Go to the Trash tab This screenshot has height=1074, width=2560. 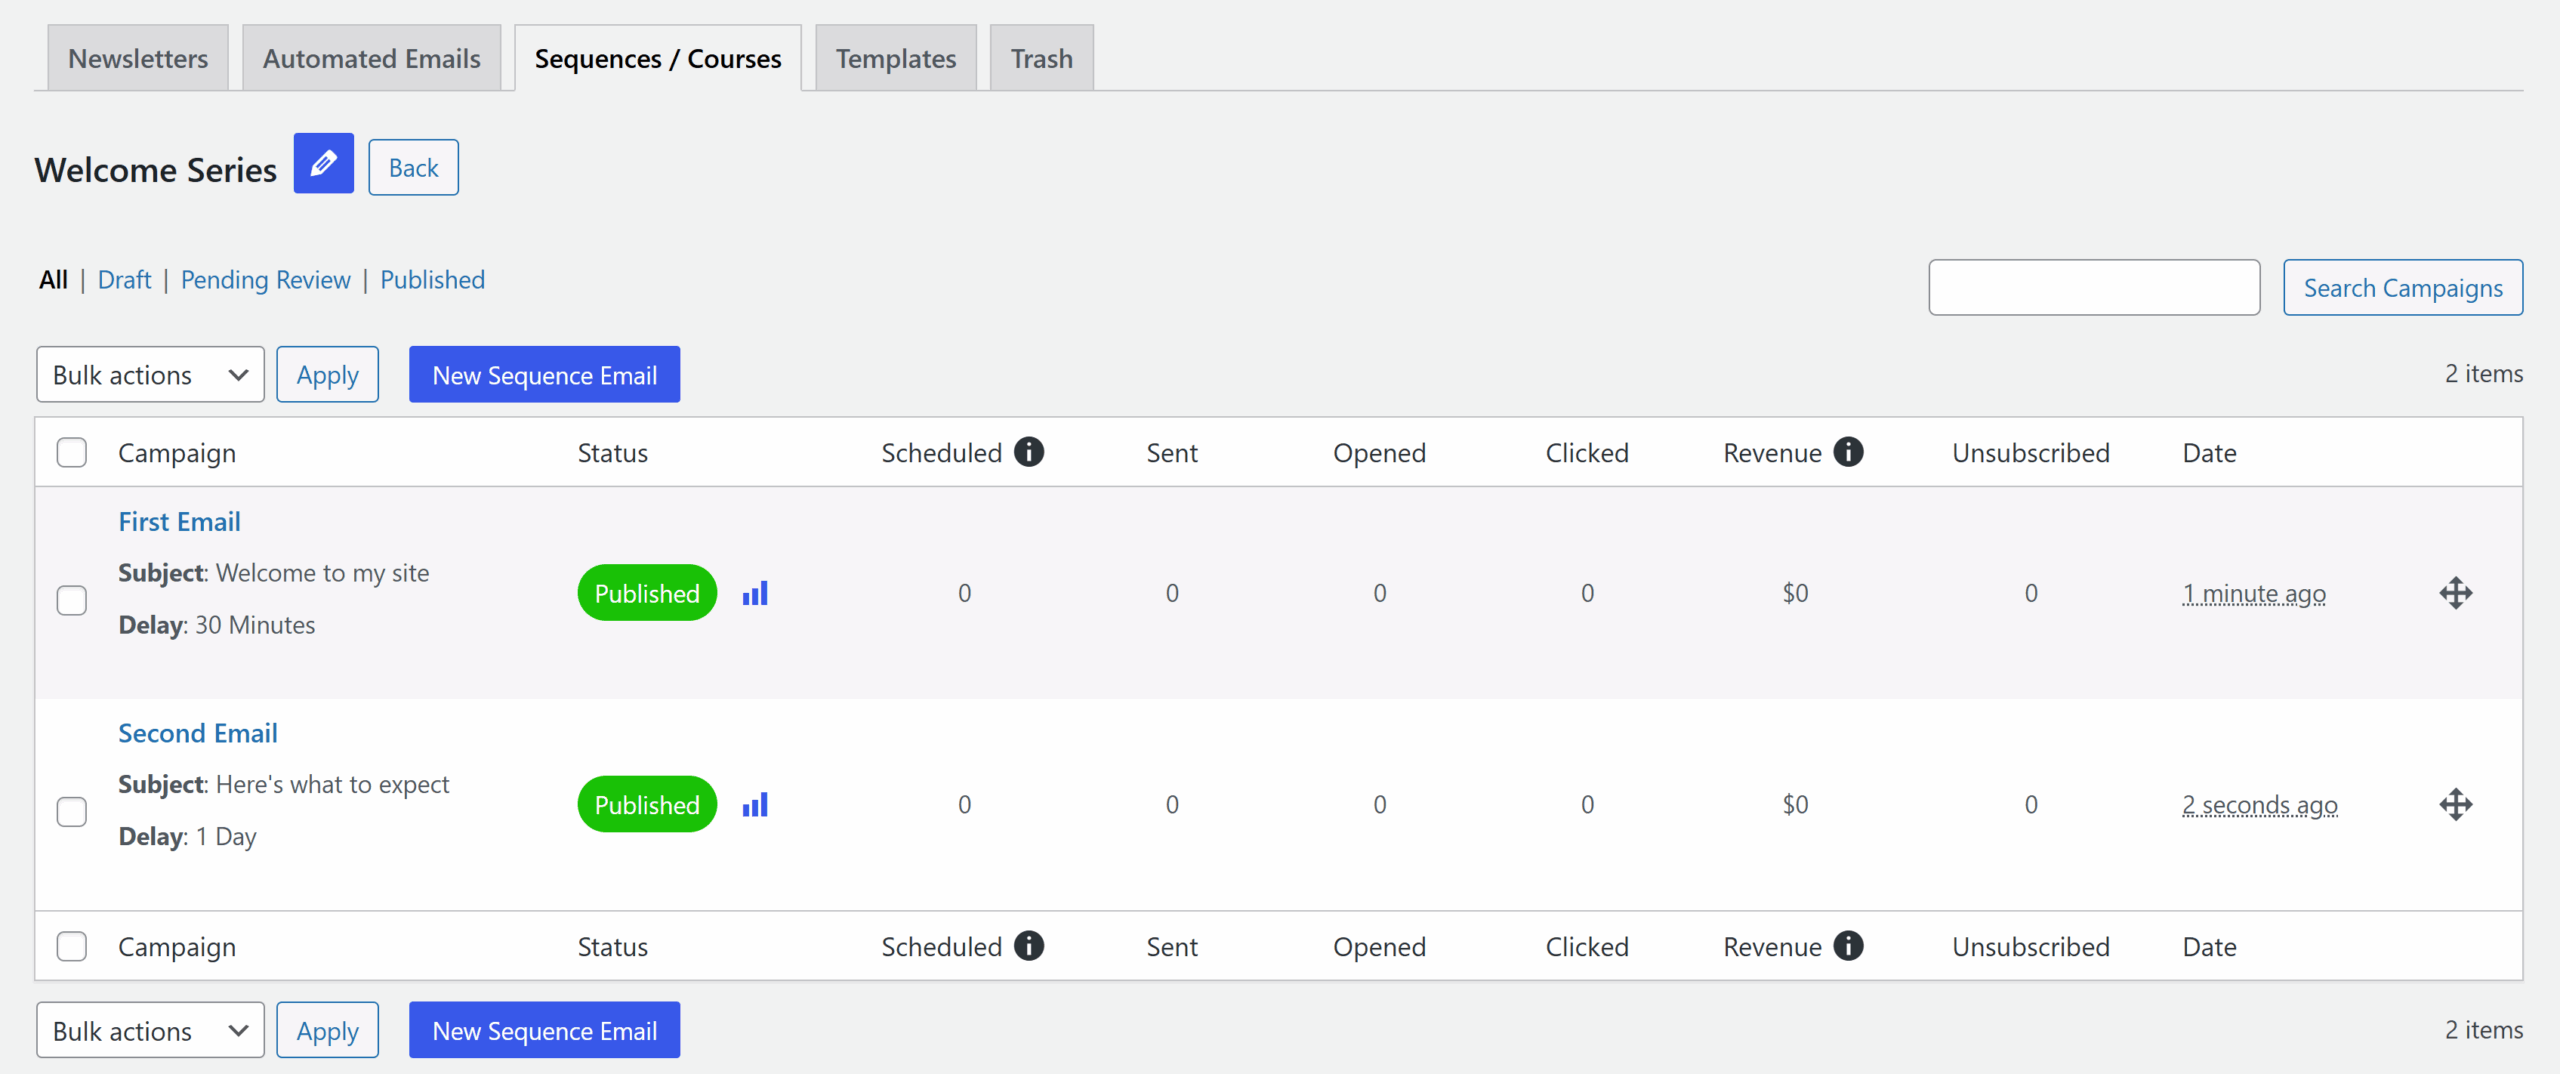(1041, 59)
